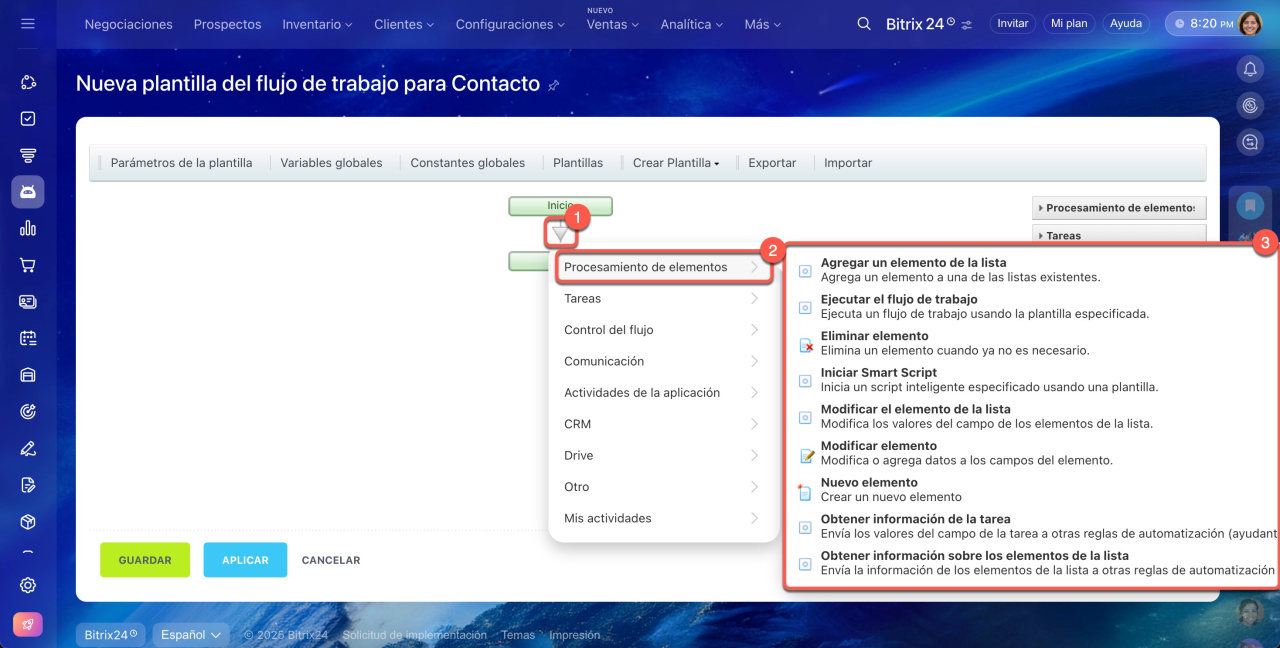This screenshot has width=1280, height=648.
Task: Click the Eliminar elemento action icon
Action: coord(806,344)
